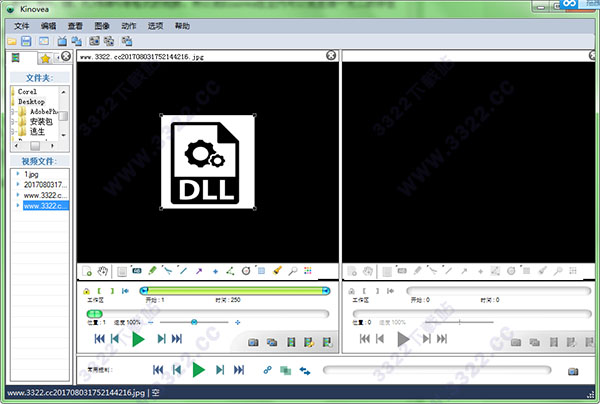Set working zone end bracket in left player
Viewport: 600px width, 404px height.
(x=112, y=291)
